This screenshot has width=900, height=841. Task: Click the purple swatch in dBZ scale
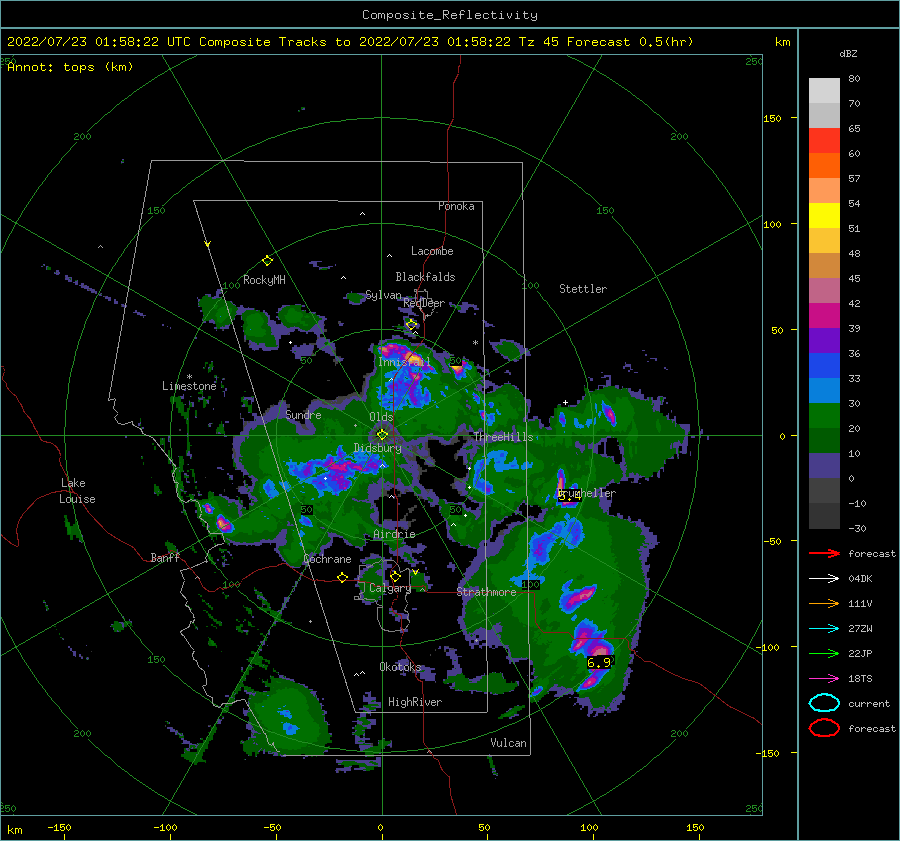[x=824, y=340]
